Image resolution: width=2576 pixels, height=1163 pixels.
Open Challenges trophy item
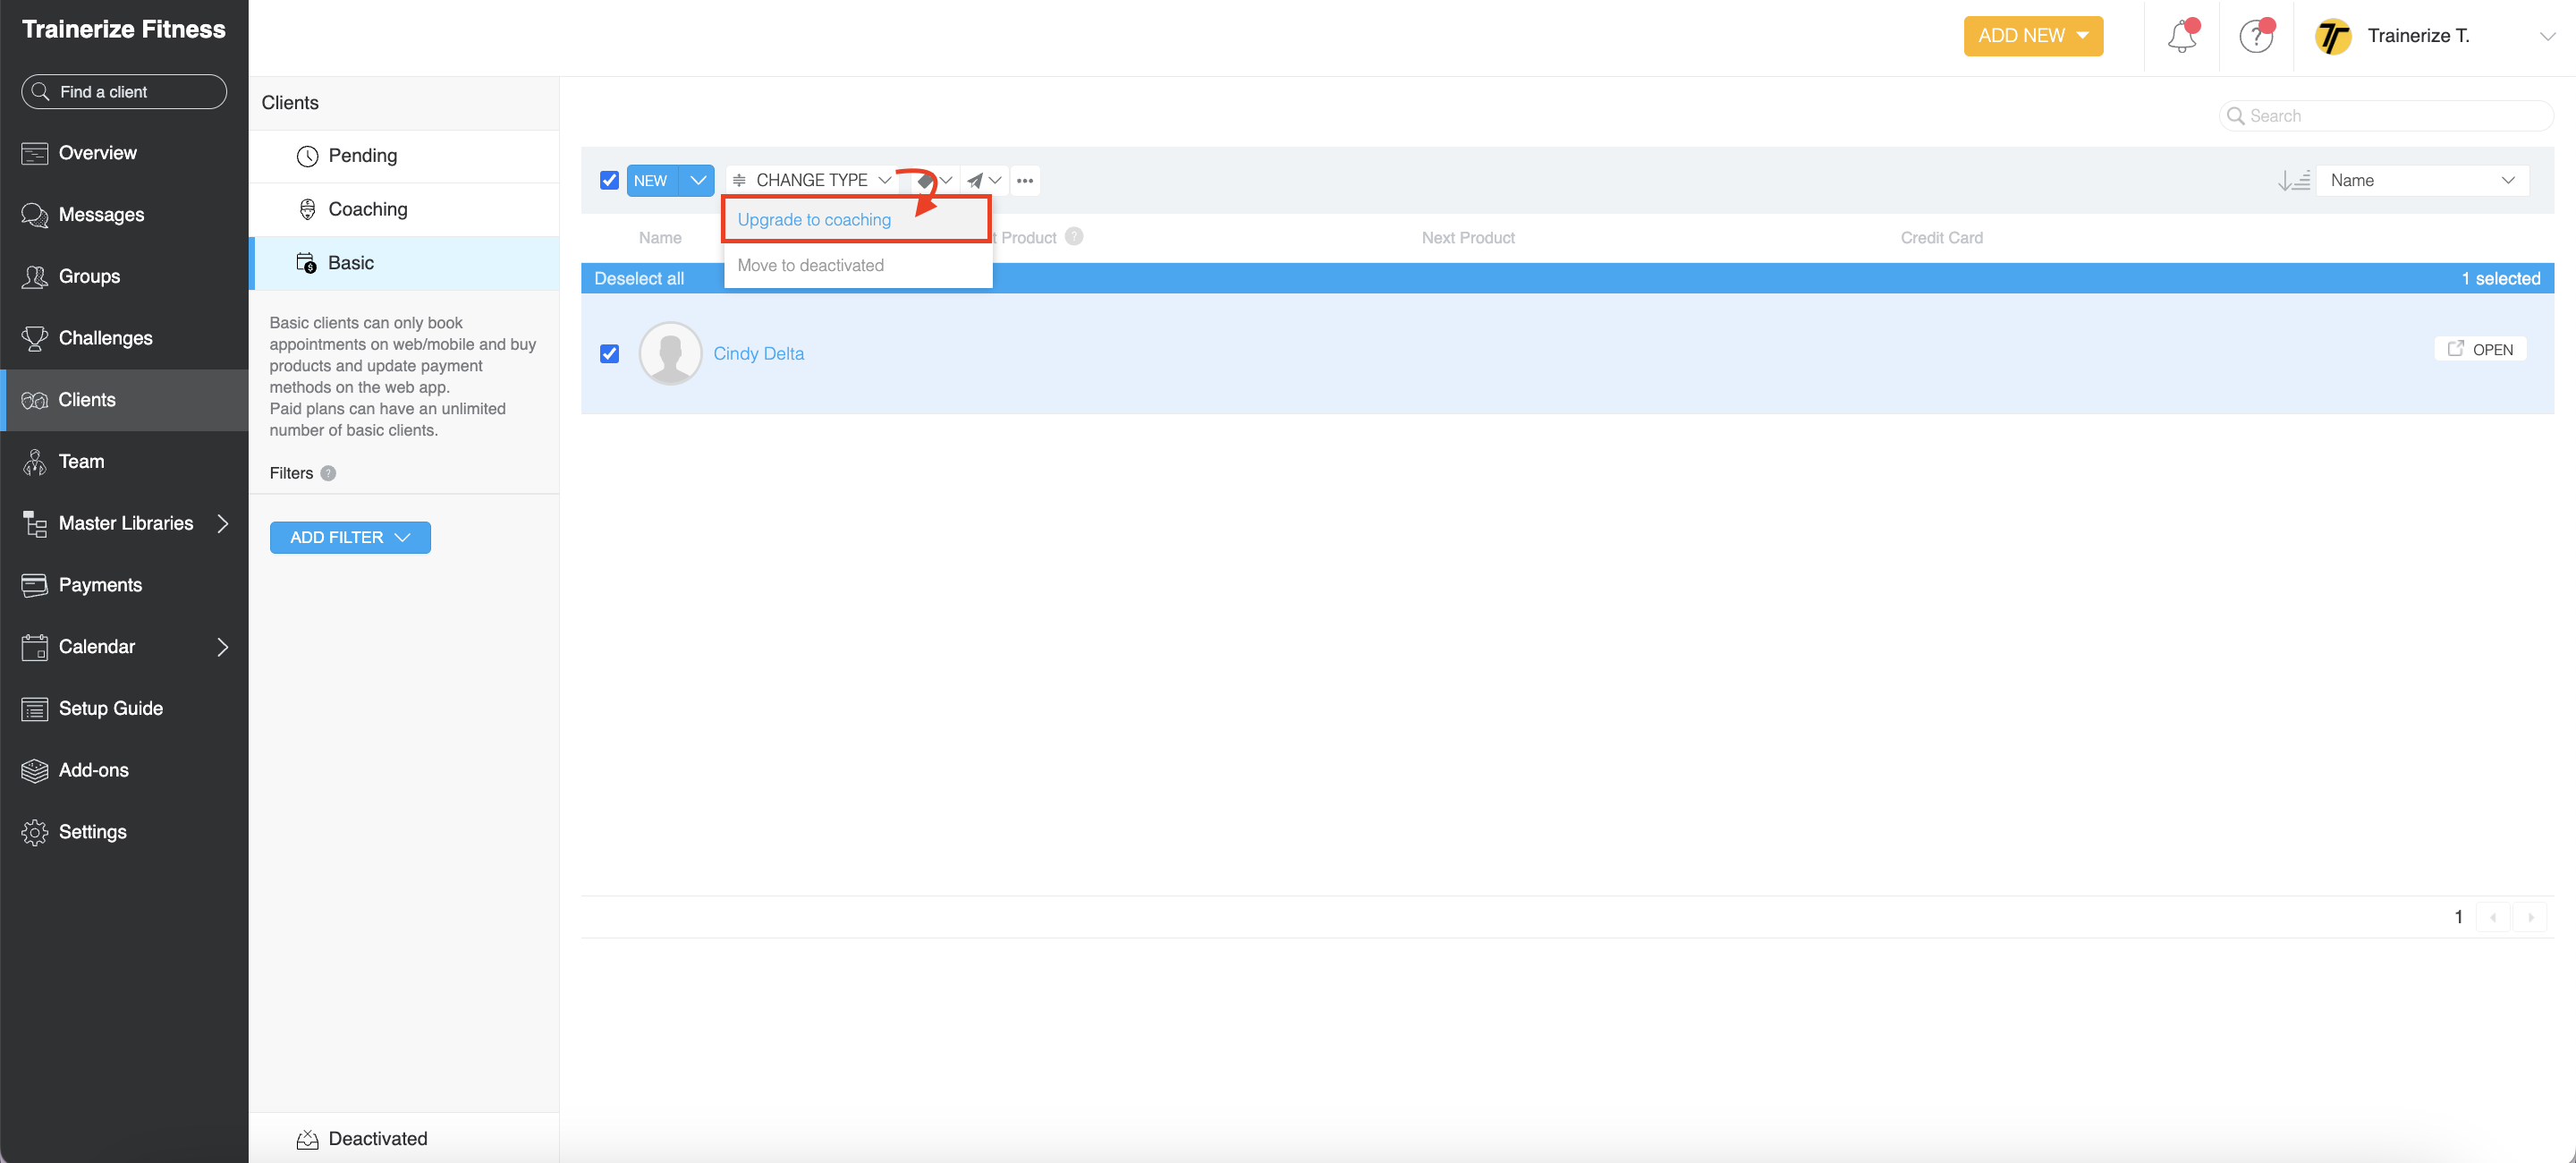(x=124, y=338)
